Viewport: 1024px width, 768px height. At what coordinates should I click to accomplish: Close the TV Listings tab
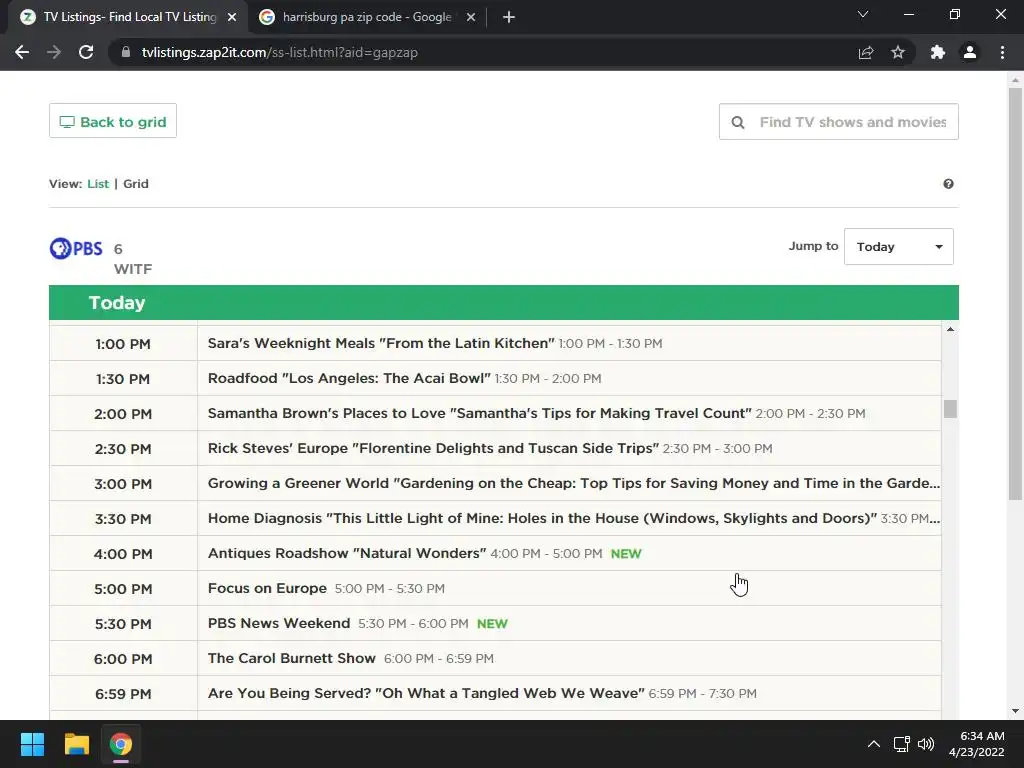[x=232, y=17]
